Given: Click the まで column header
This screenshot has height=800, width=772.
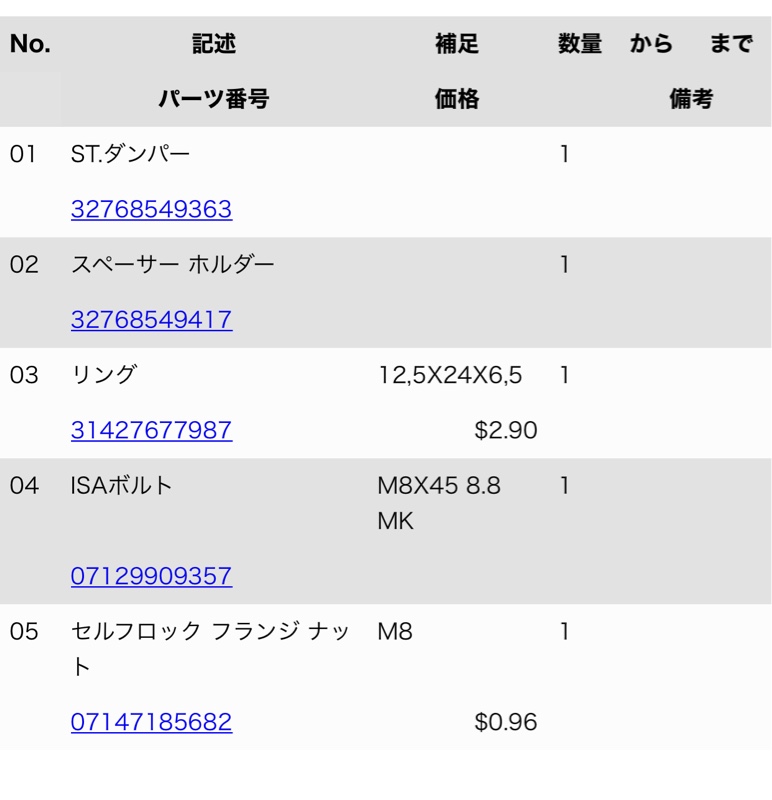Looking at the screenshot, I should point(730,45).
